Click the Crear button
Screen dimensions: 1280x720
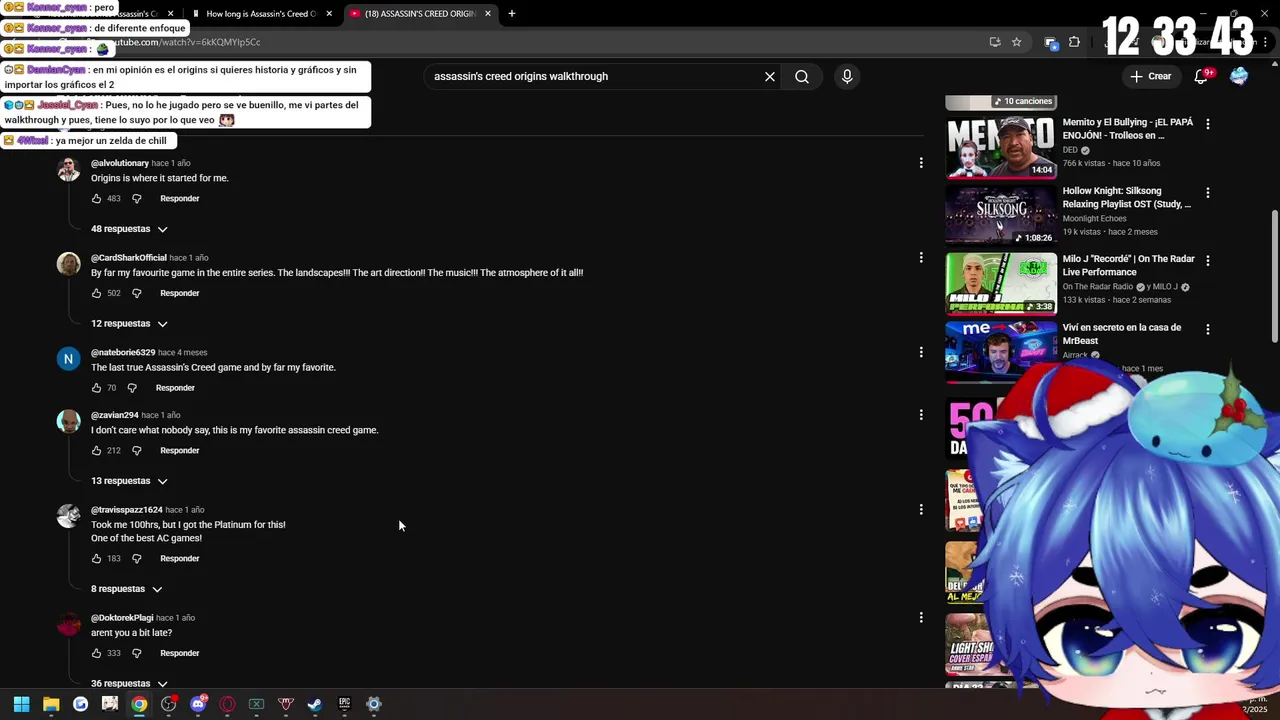1150,76
